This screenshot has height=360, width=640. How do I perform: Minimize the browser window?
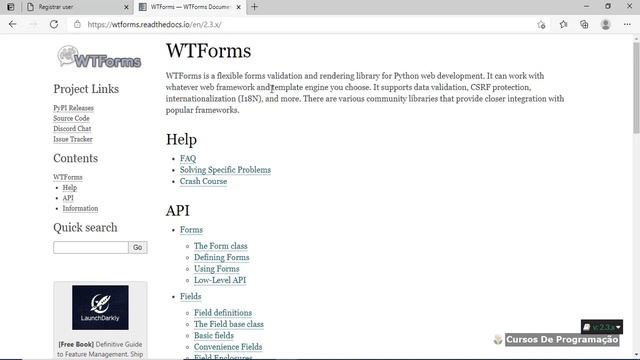click(586, 7)
